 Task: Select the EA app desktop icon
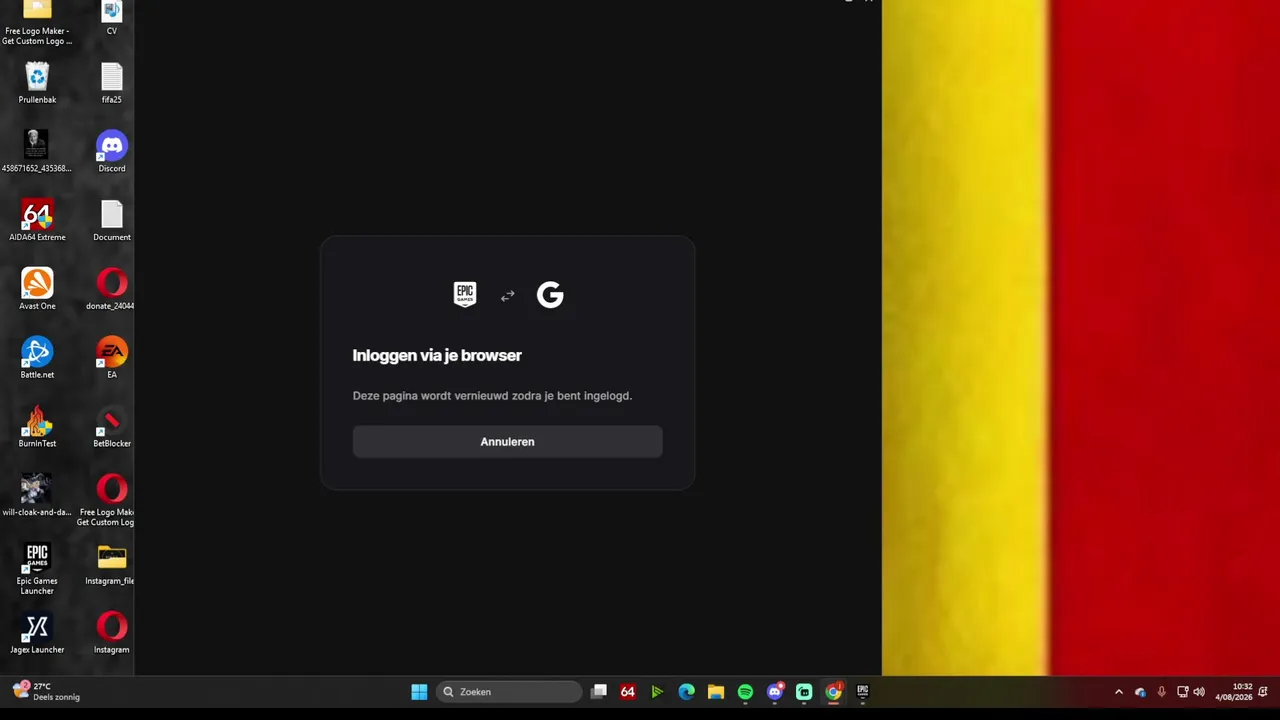pos(112,358)
